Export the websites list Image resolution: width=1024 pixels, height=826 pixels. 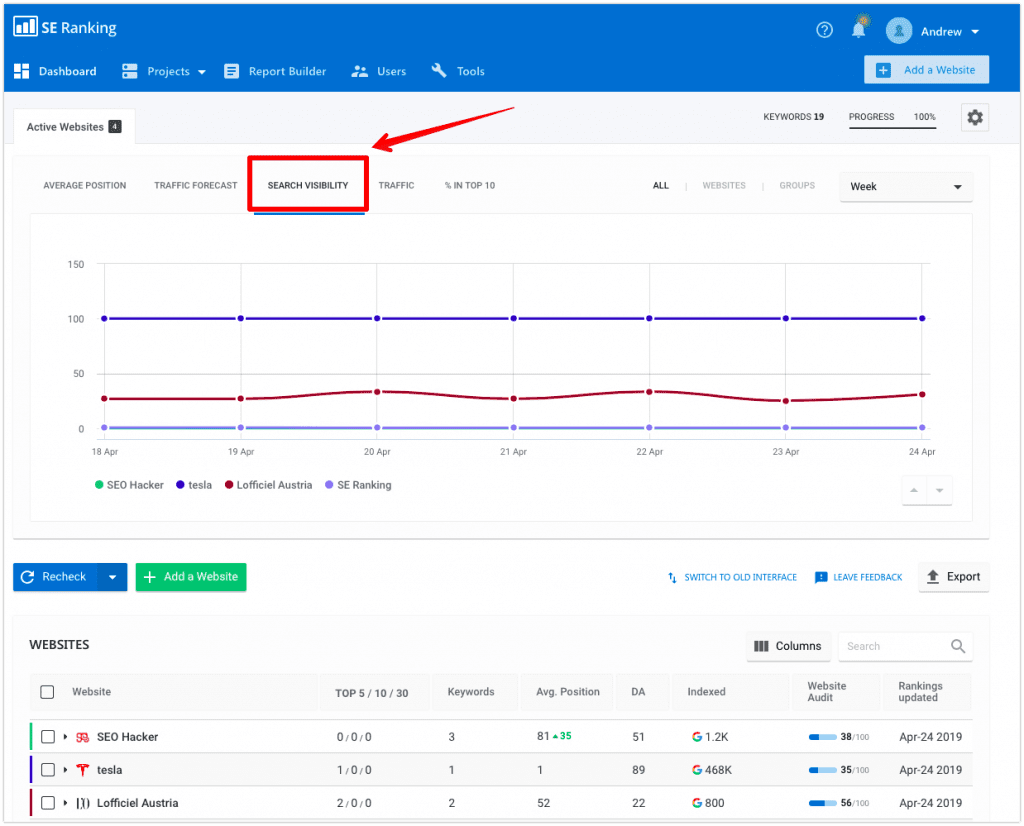point(953,577)
